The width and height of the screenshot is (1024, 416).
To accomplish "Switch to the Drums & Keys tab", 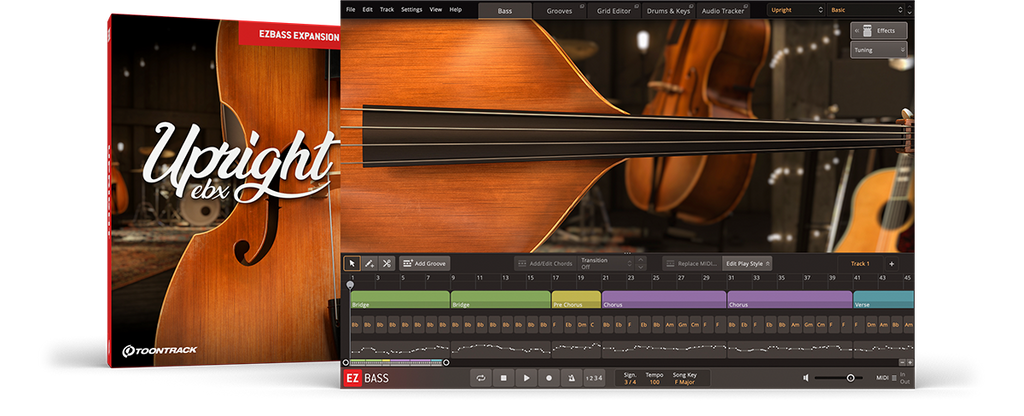I will tap(669, 10).
